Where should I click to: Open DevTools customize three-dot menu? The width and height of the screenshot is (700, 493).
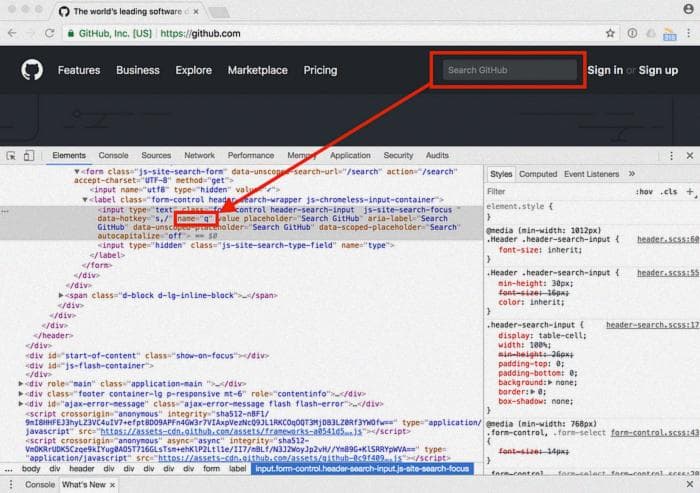point(671,155)
